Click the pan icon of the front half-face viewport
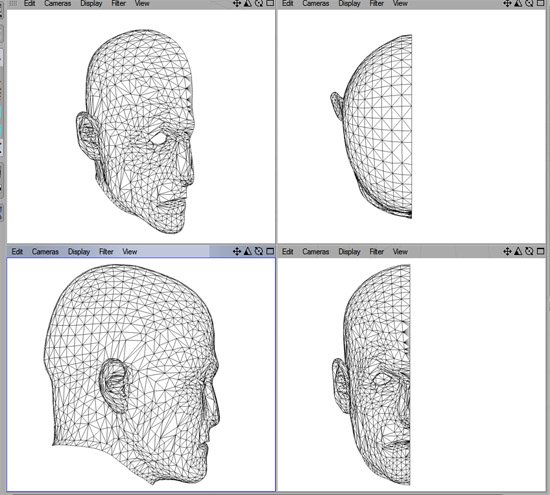 click(x=507, y=251)
